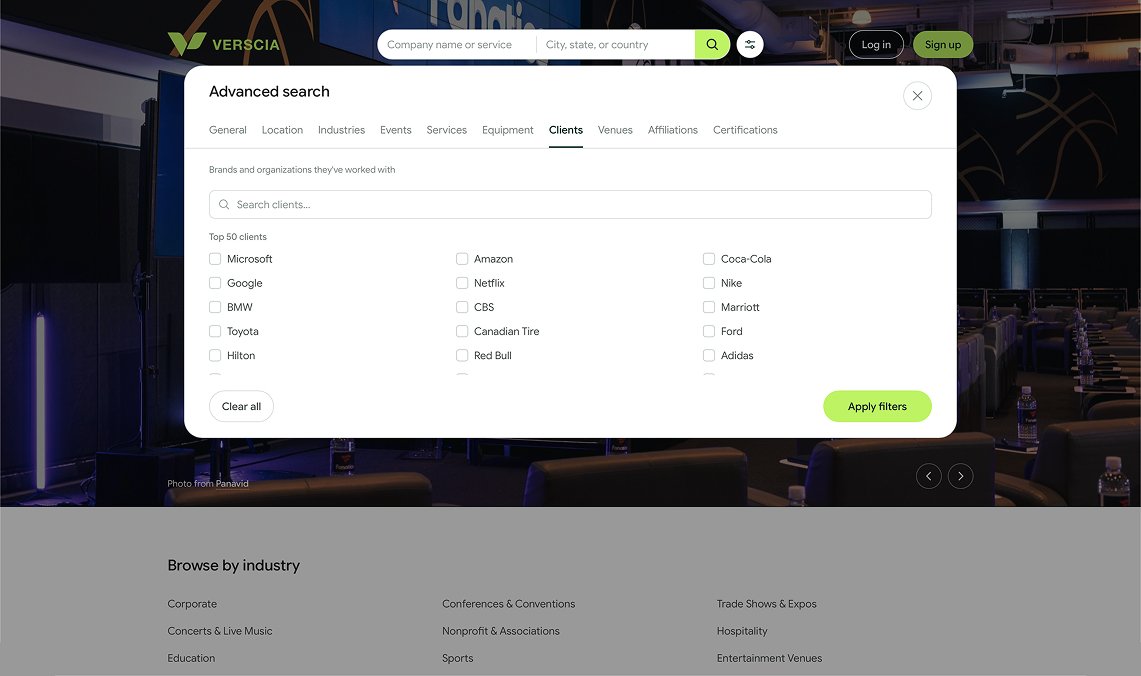Image resolution: width=1141 pixels, height=676 pixels.
Task: Open the filter sliders icon button
Action: 750,44
